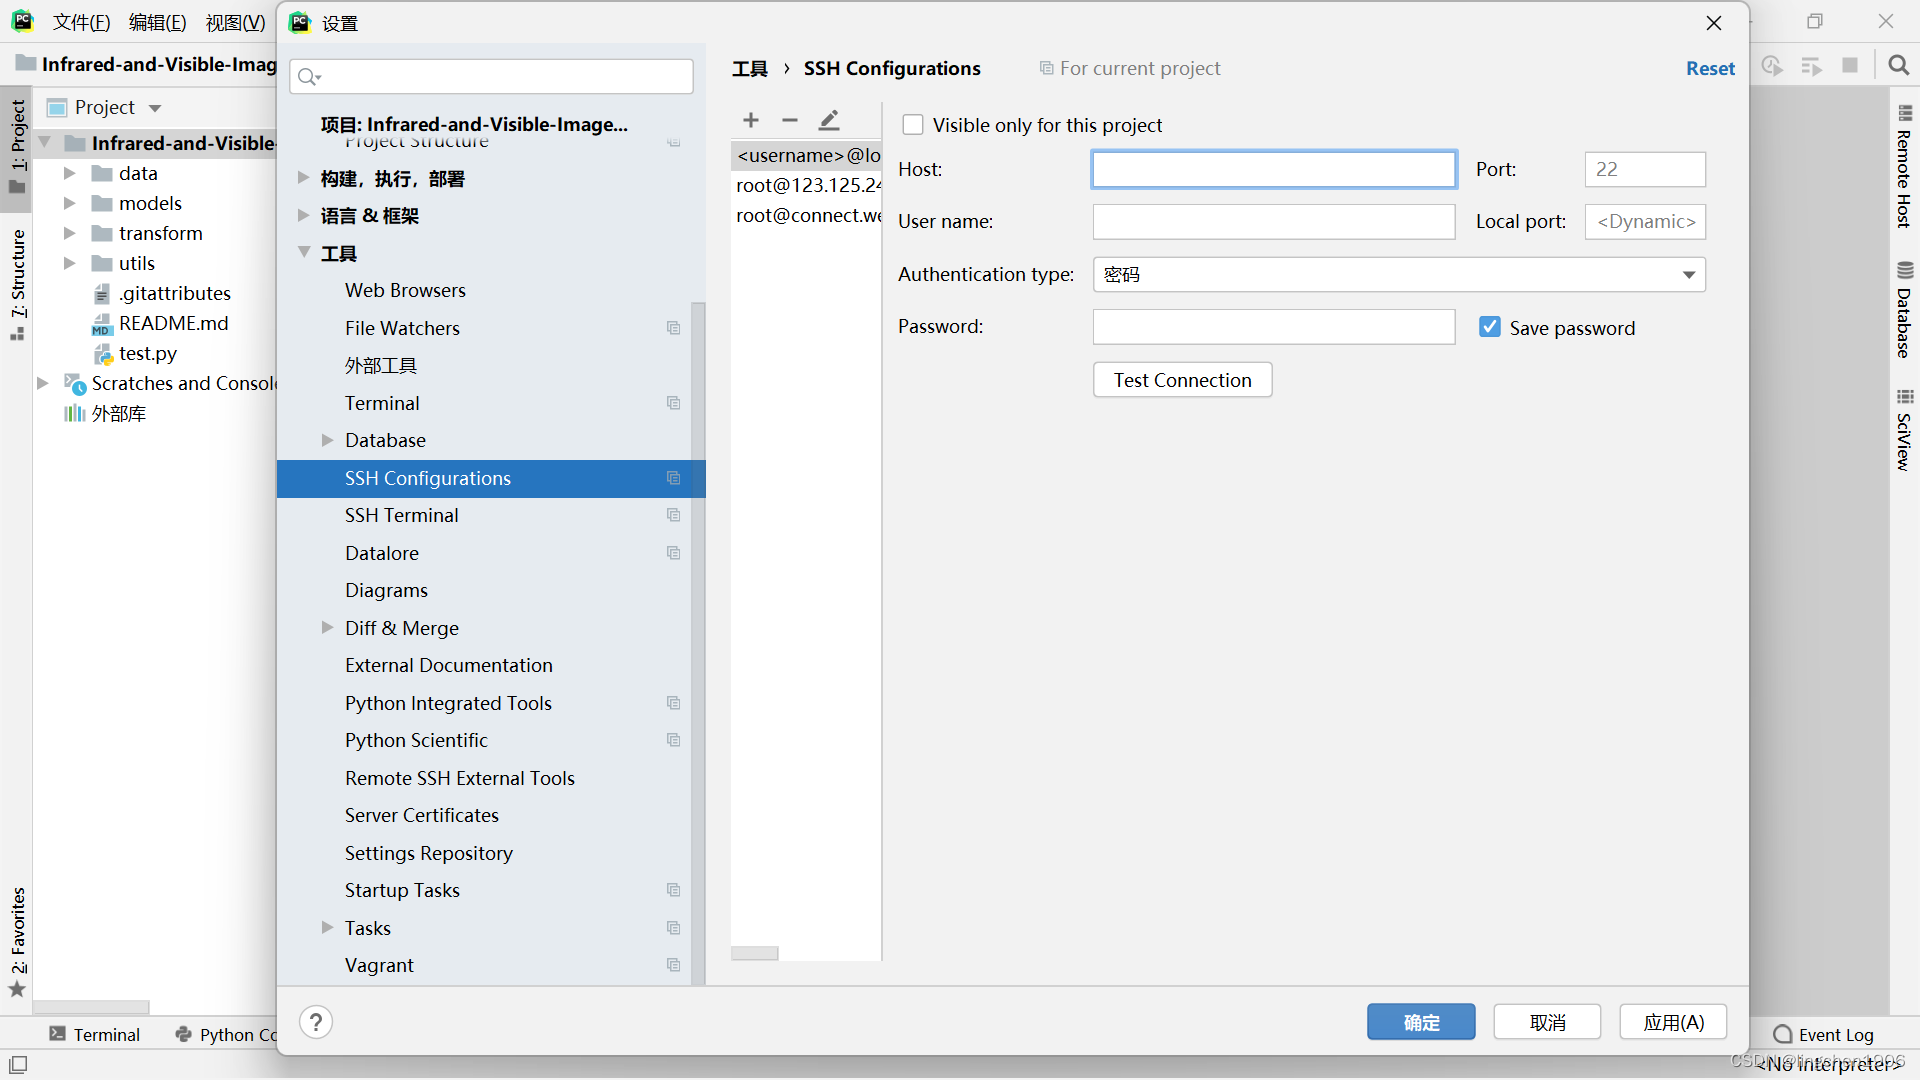Click the settings search magnifier icon
This screenshot has width=1920, height=1080.
[307, 76]
